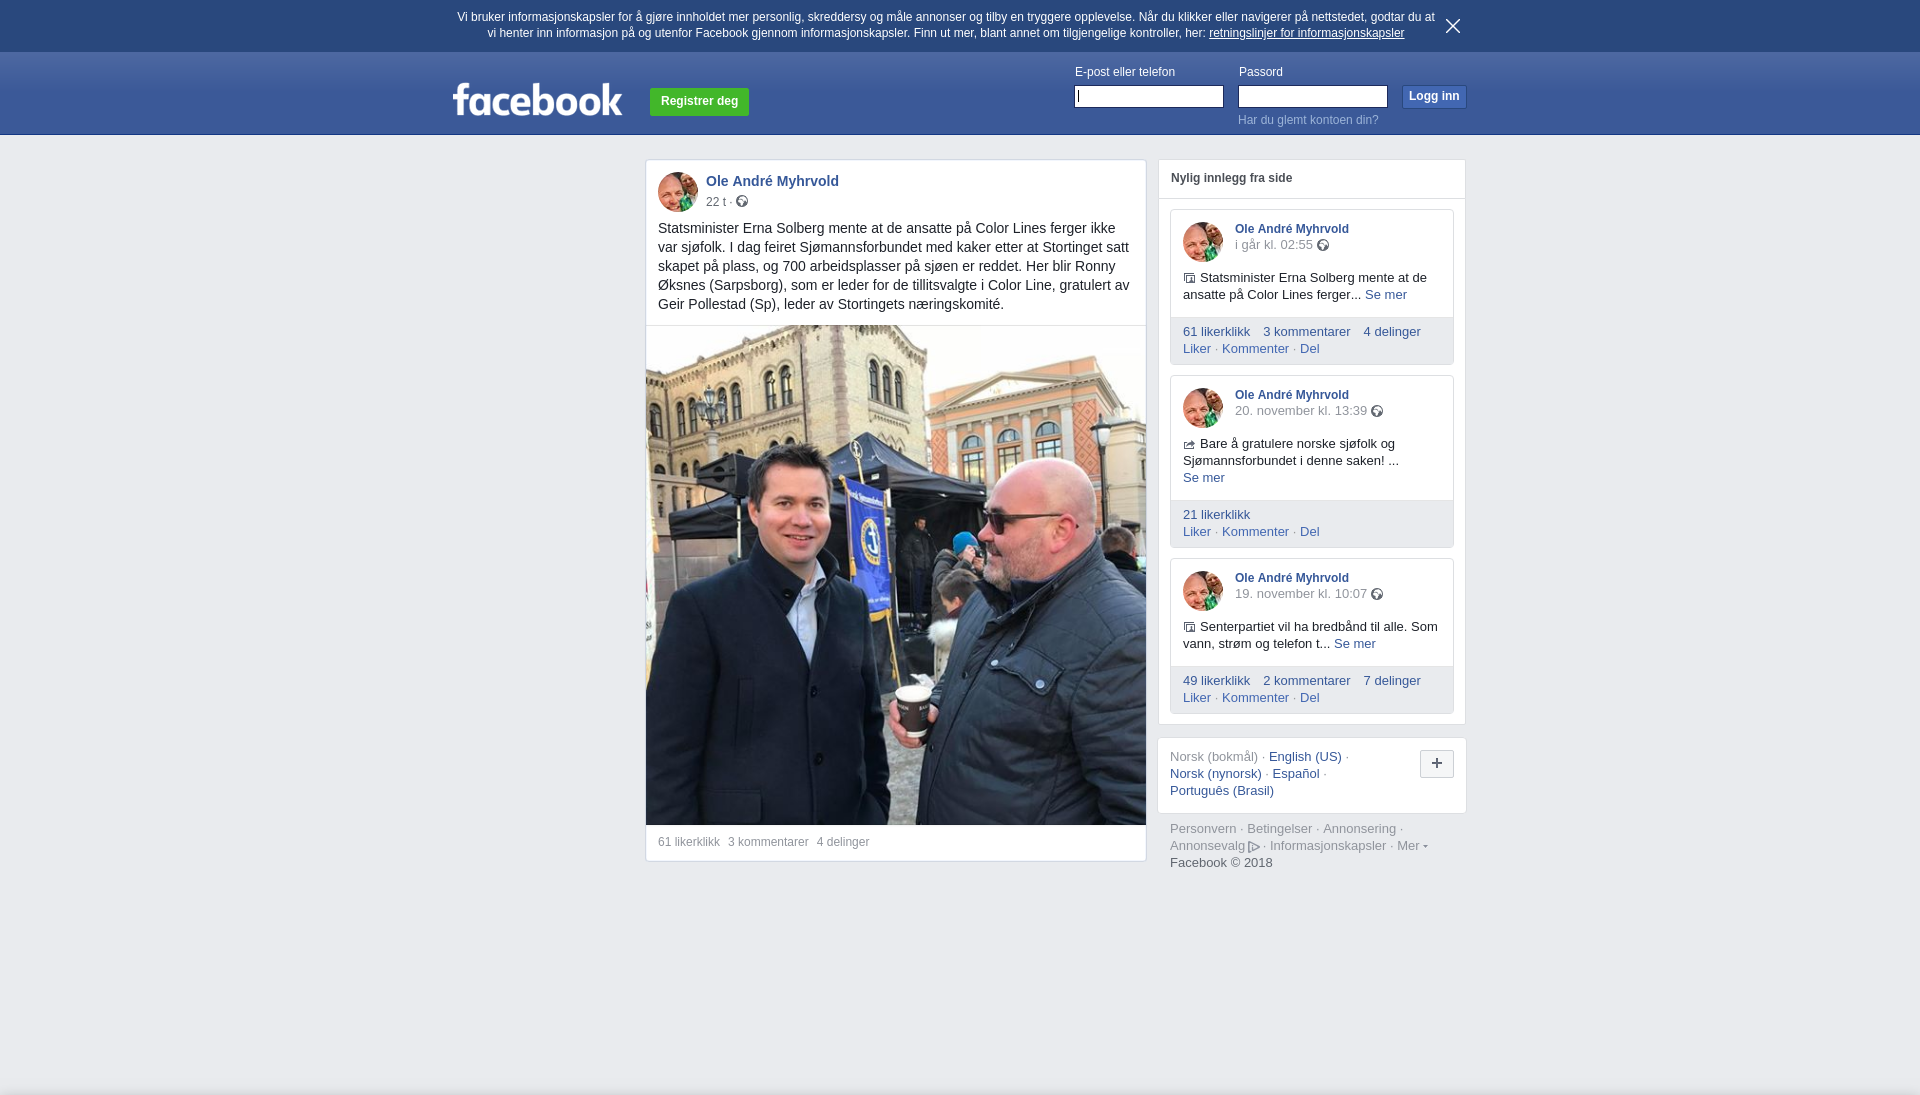1920x1095 pixels.
Task: Open 'Har du glemt kontoen din?' link
Action: point(1308,120)
